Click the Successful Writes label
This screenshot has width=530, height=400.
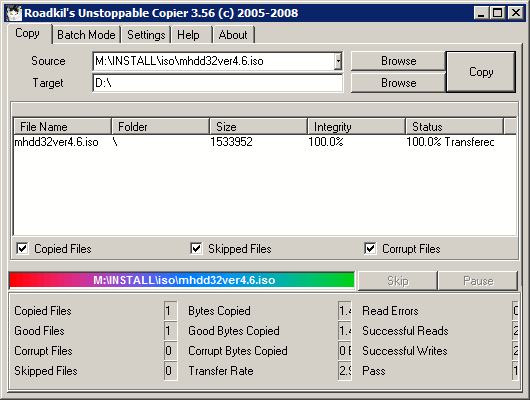pyautogui.click(x=405, y=351)
